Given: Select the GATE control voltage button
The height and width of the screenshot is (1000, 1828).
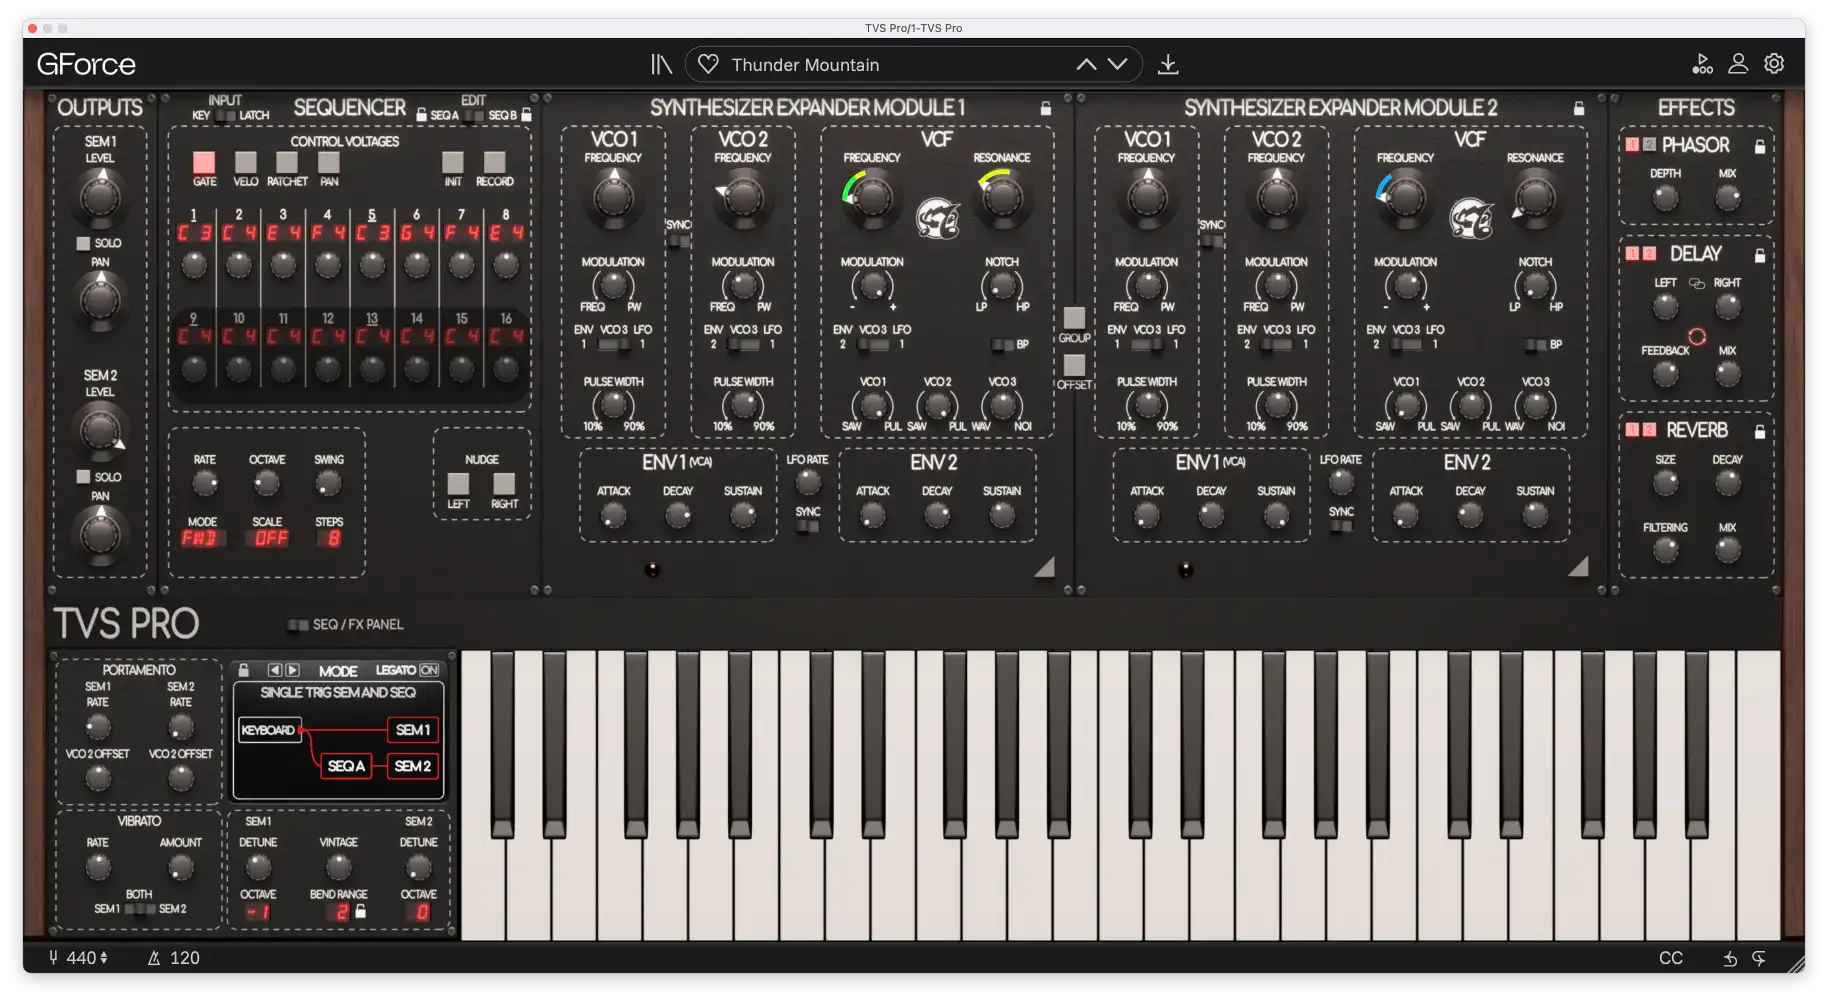Looking at the screenshot, I should 204,163.
